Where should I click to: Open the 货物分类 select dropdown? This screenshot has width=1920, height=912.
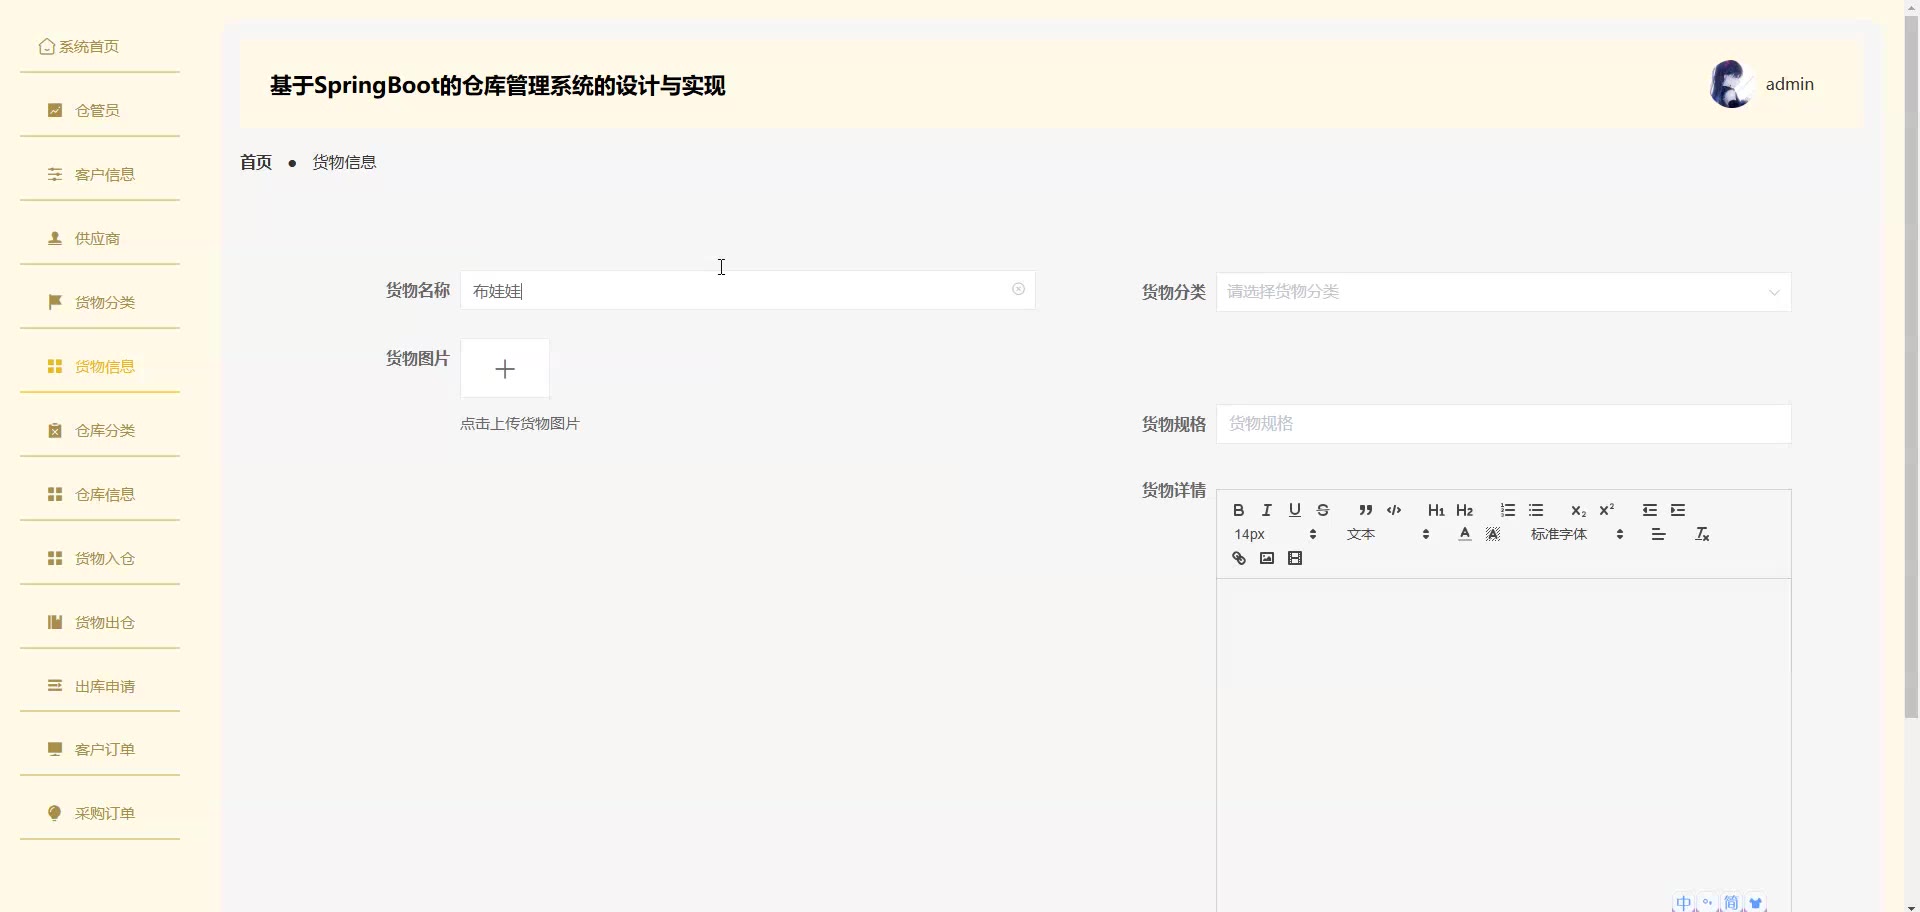pyautogui.click(x=1503, y=292)
